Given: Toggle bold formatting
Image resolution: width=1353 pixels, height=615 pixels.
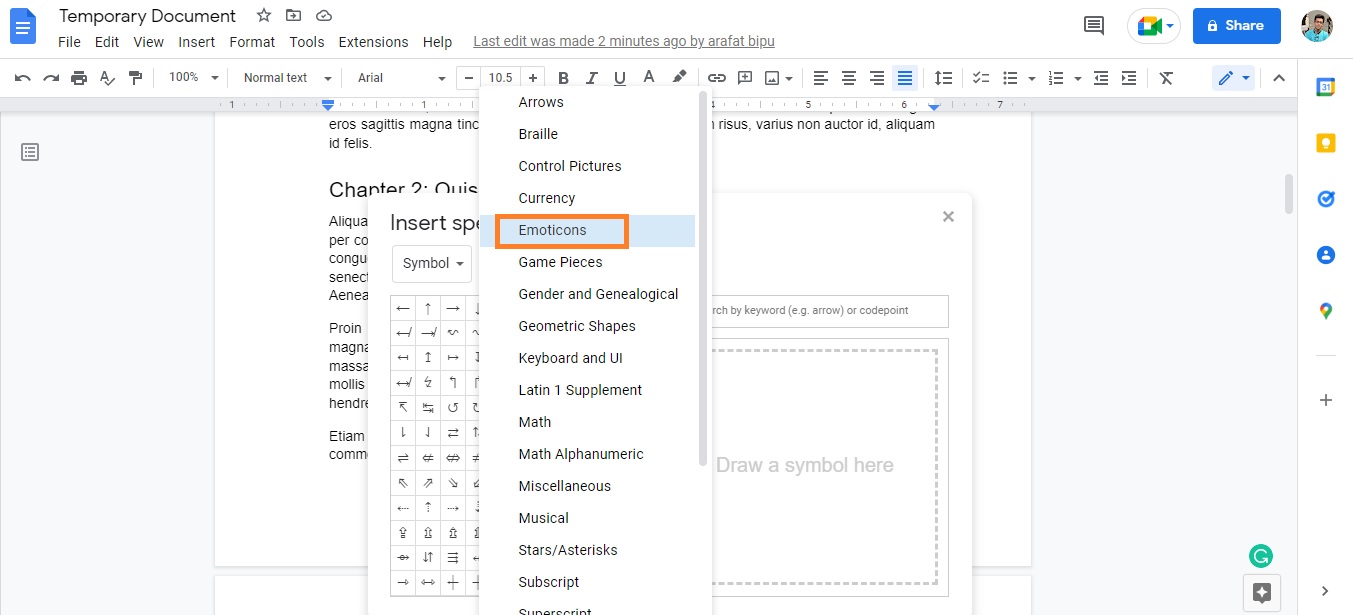Looking at the screenshot, I should [563, 77].
